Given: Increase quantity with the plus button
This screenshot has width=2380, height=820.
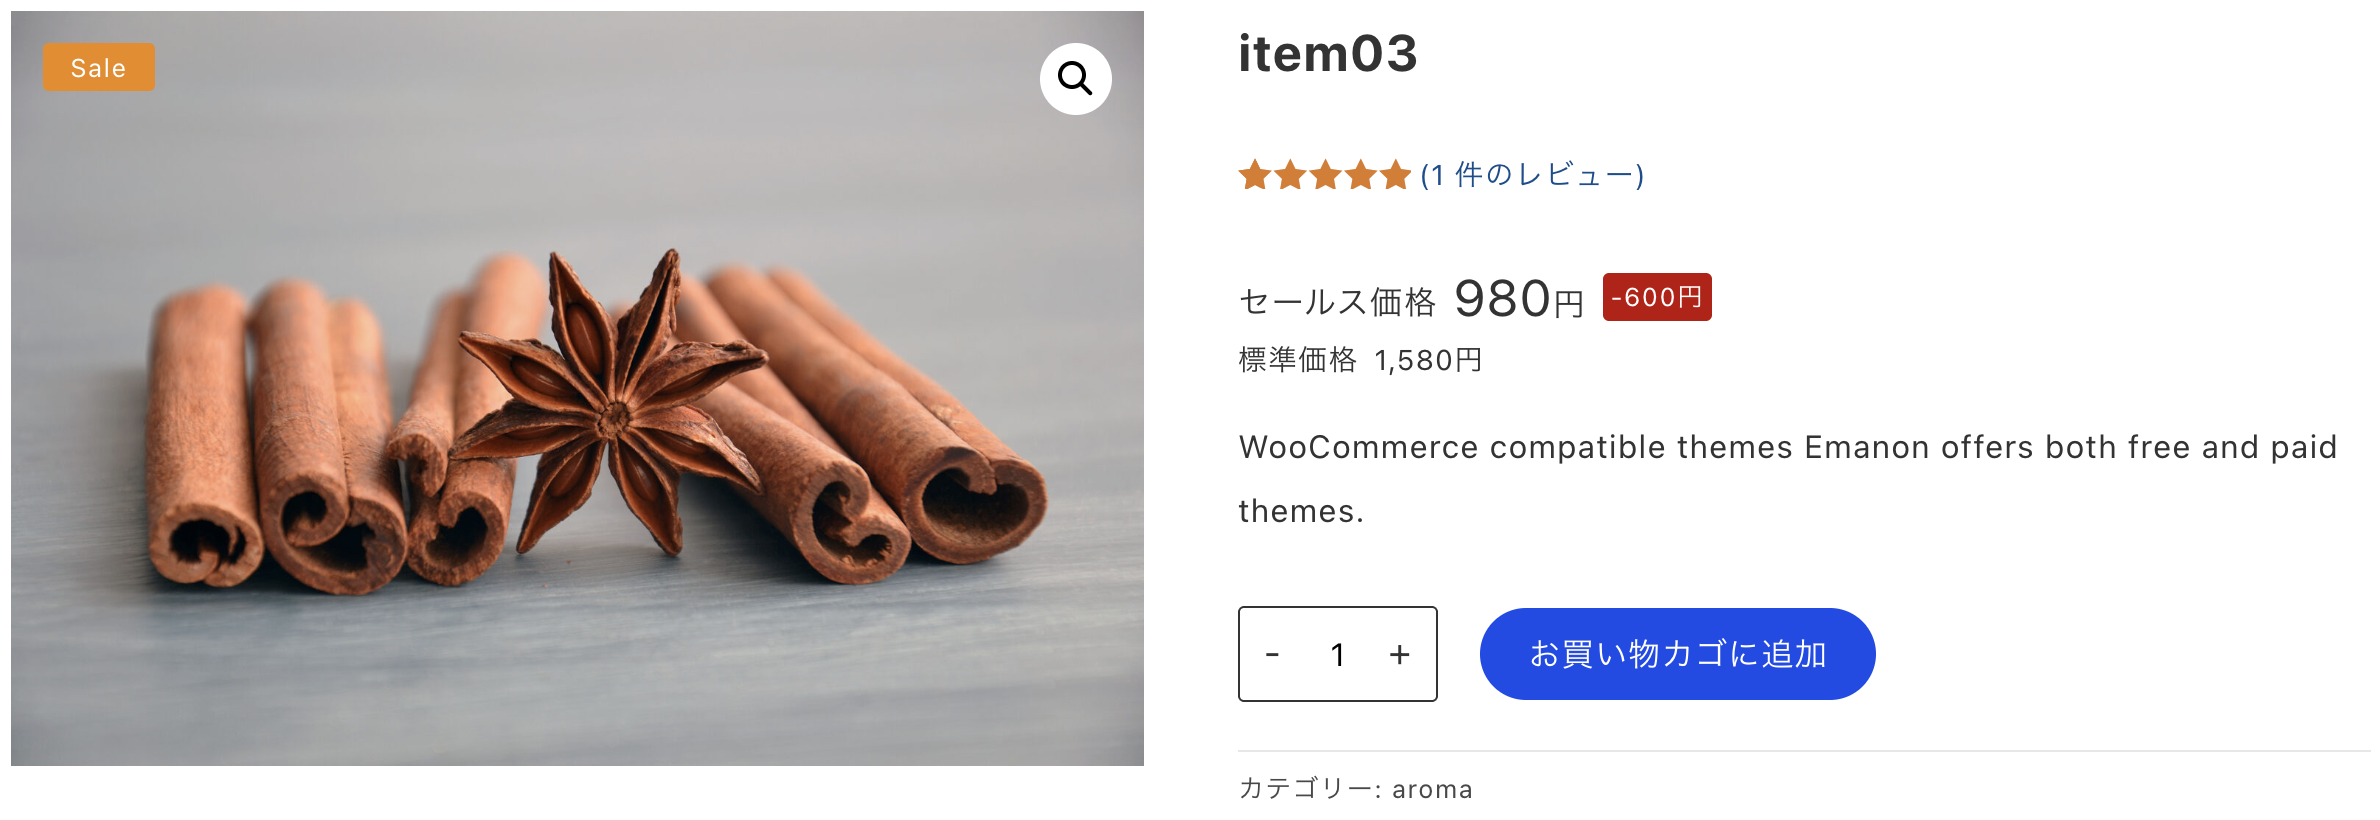Looking at the screenshot, I should [x=1399, y=654].
